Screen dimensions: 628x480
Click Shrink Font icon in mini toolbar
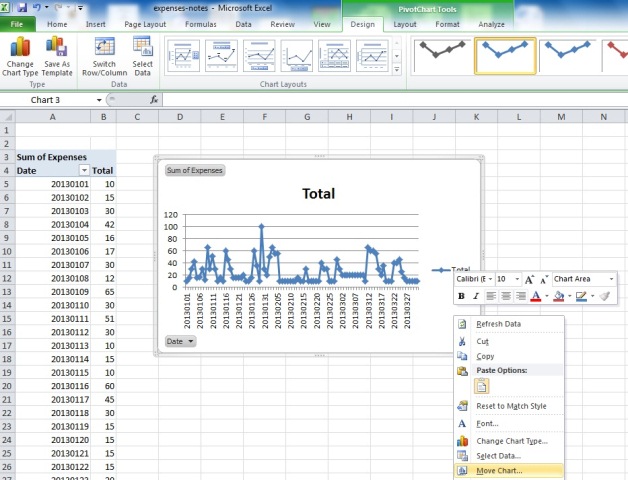[544, 279]
